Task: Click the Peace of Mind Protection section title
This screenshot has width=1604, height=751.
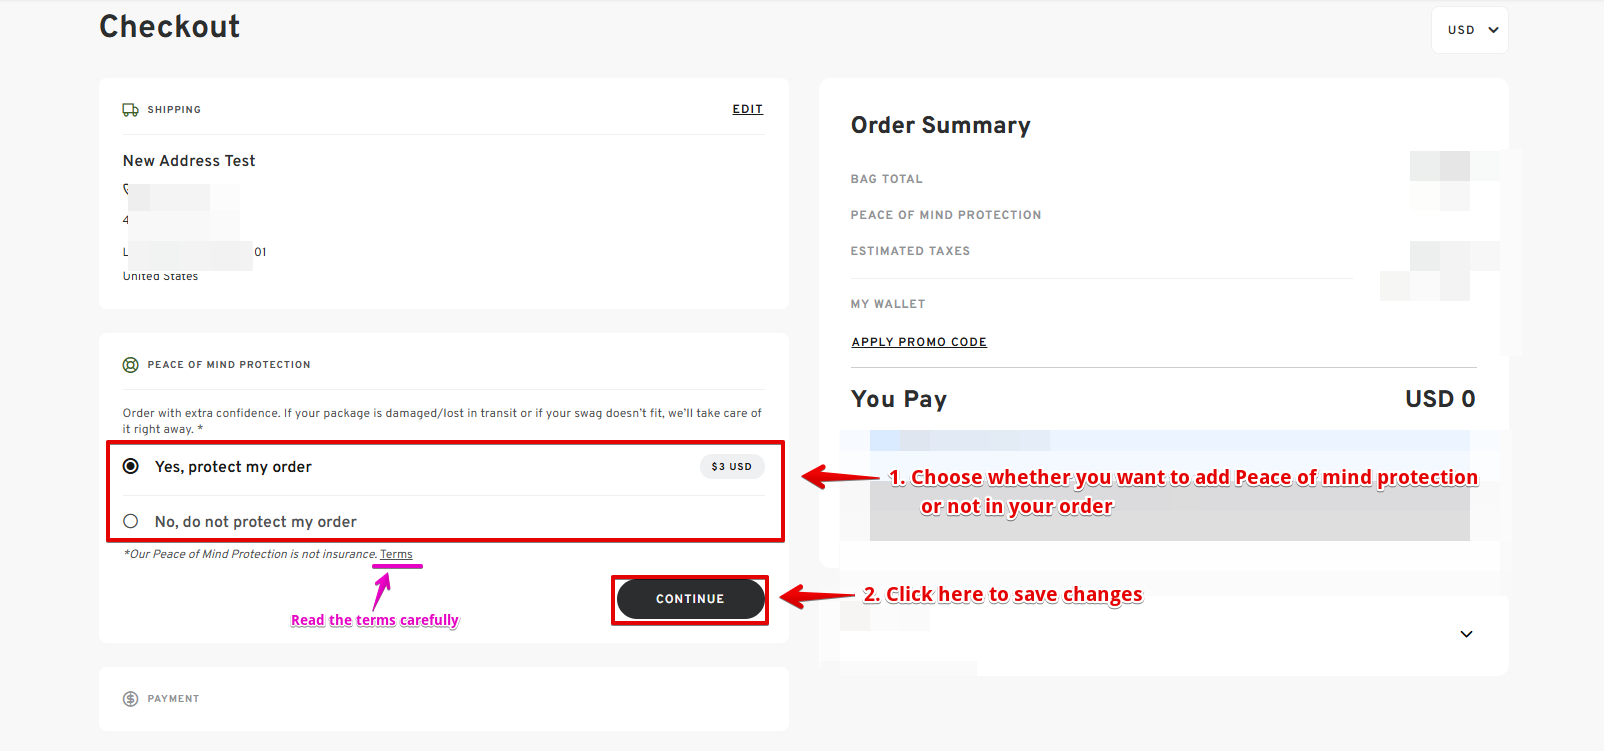Action: click(x=229, y=365)
